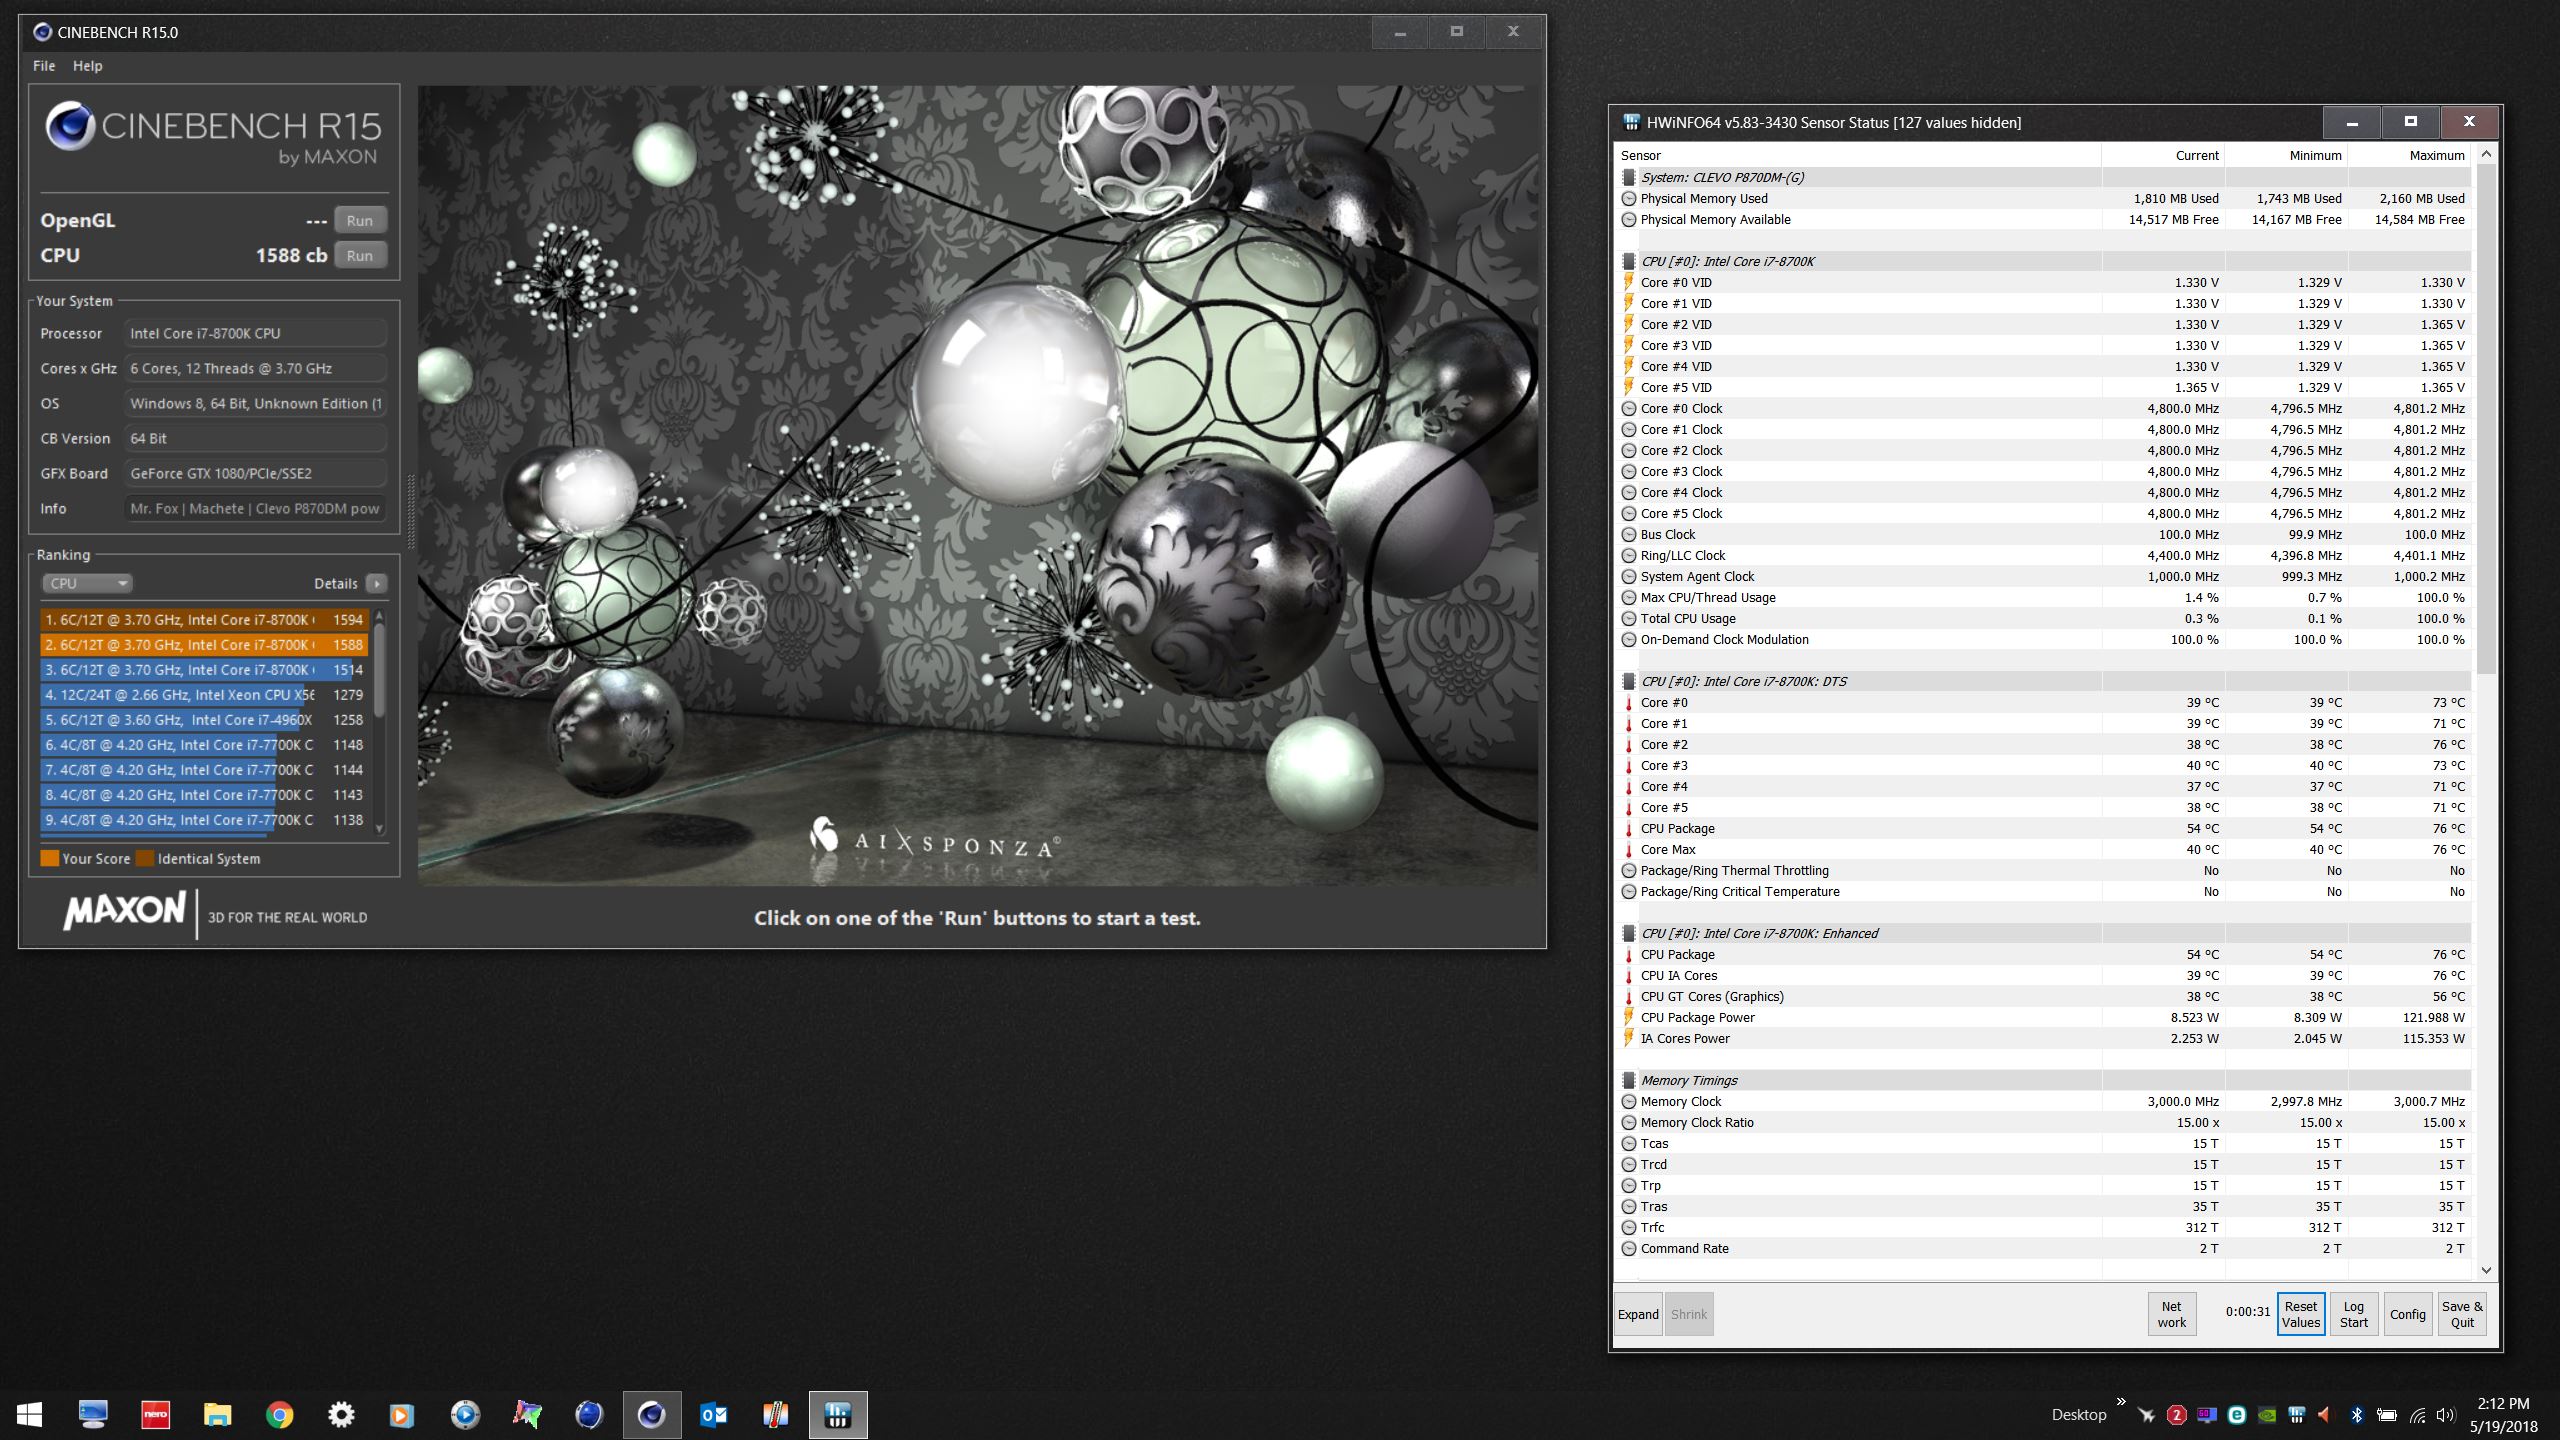Viewport: 2560px width, 1440px height.
Task: Open the orange media player taskbar icon
Action: 401,1414
